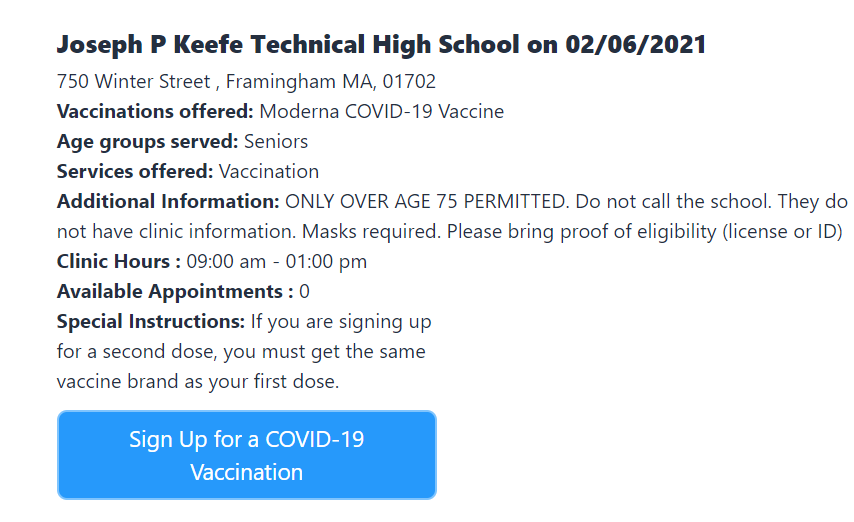Click the 02/06/2021 date in the heading
This screenshot has height=522, width=854.
[636, 45]
